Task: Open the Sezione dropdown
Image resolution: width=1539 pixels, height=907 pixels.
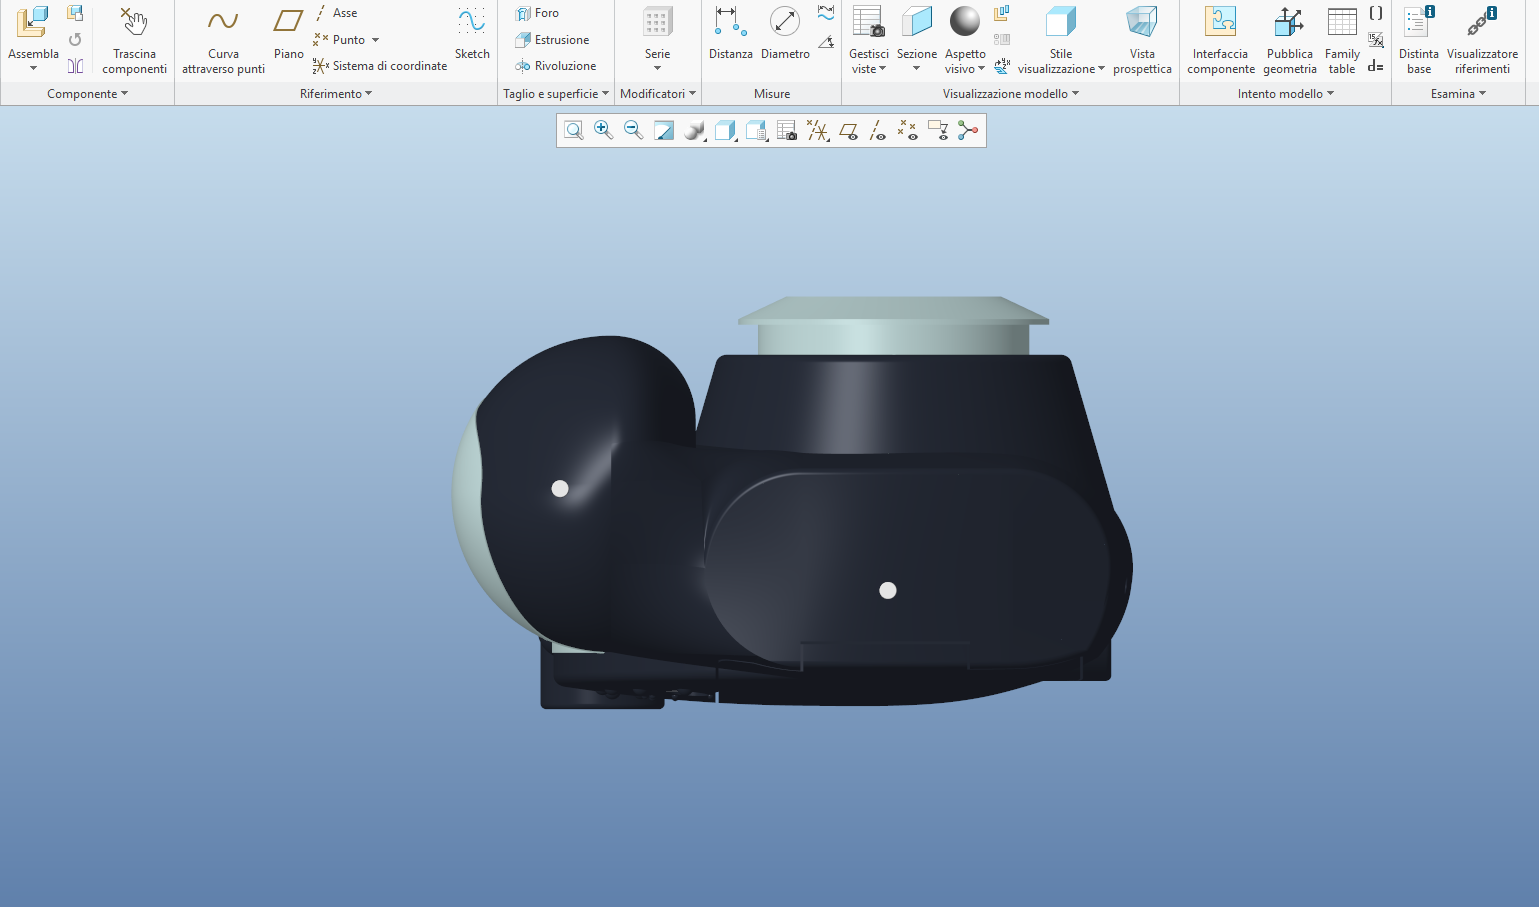Action: click(916, 68)
